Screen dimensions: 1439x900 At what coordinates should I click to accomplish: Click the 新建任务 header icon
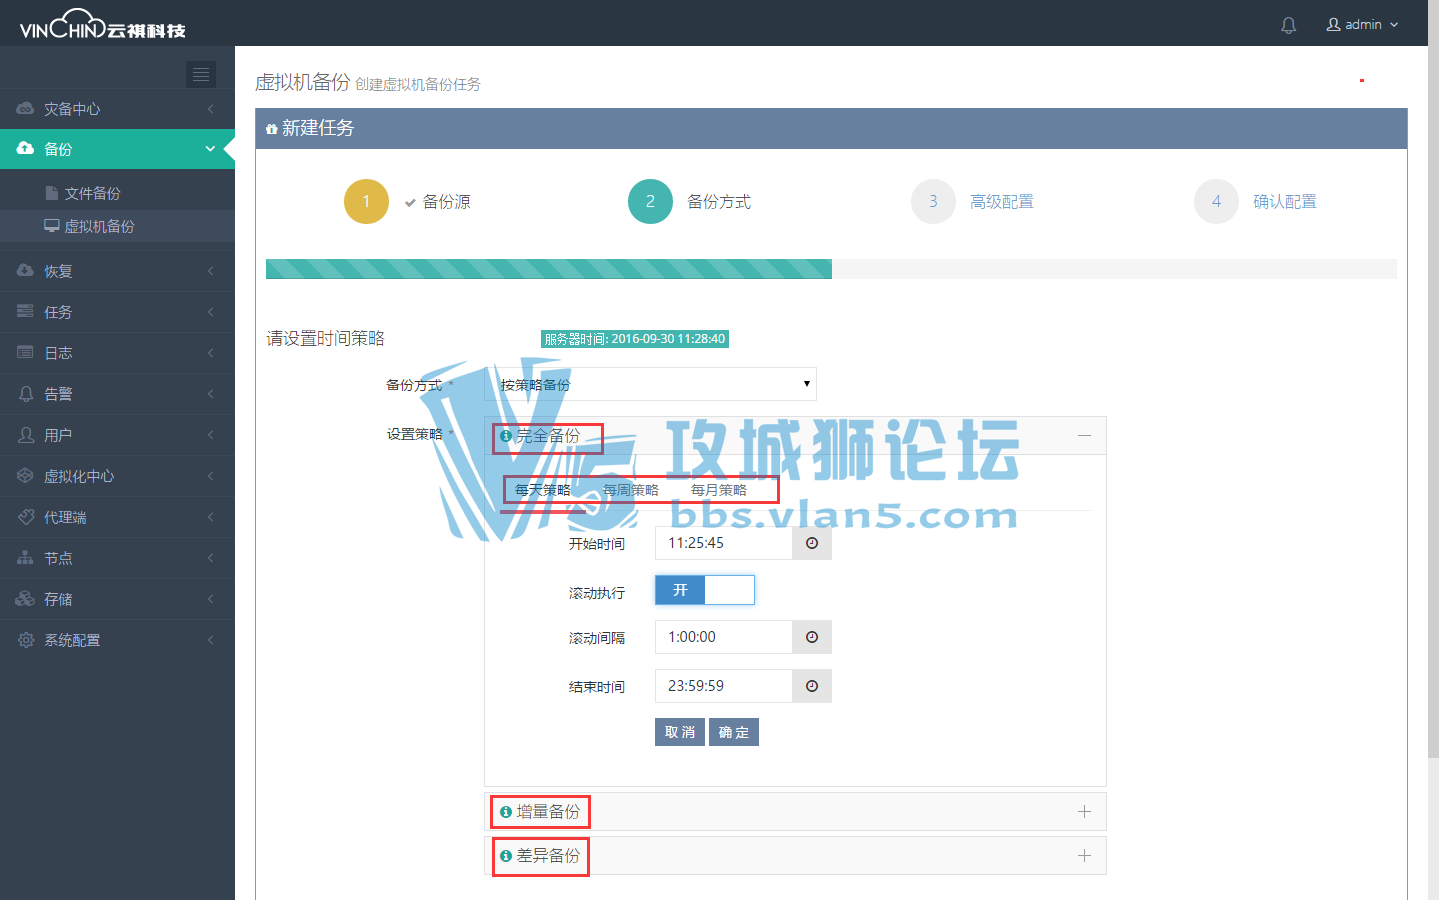pos(271,129)
